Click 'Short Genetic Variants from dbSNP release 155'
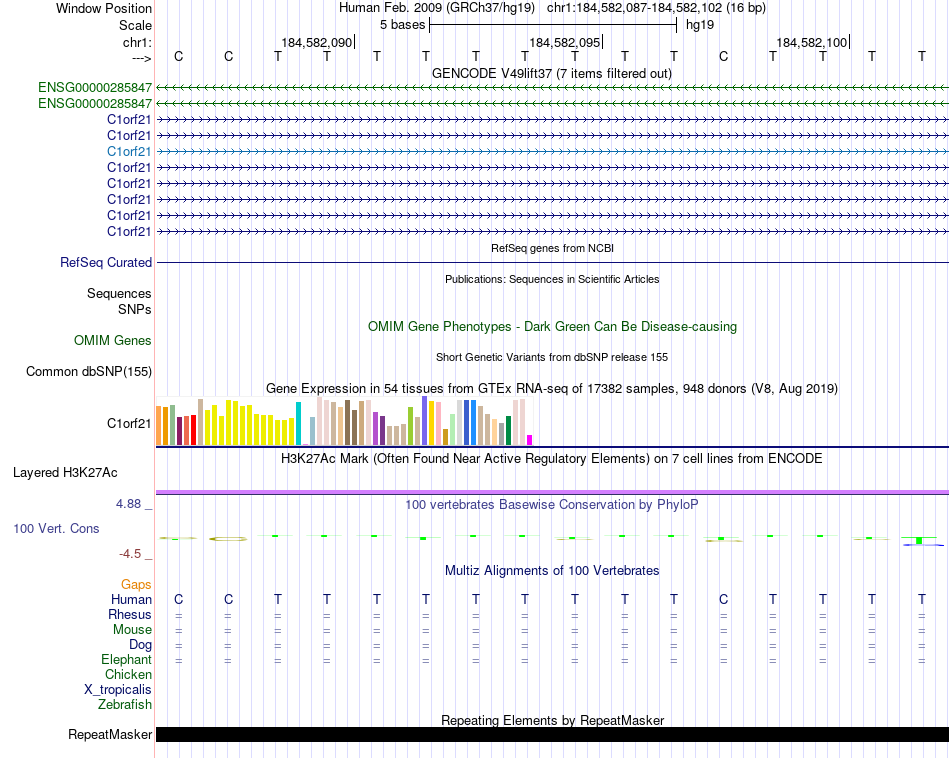This screenshot has width=950, height=758. (552, 357)
